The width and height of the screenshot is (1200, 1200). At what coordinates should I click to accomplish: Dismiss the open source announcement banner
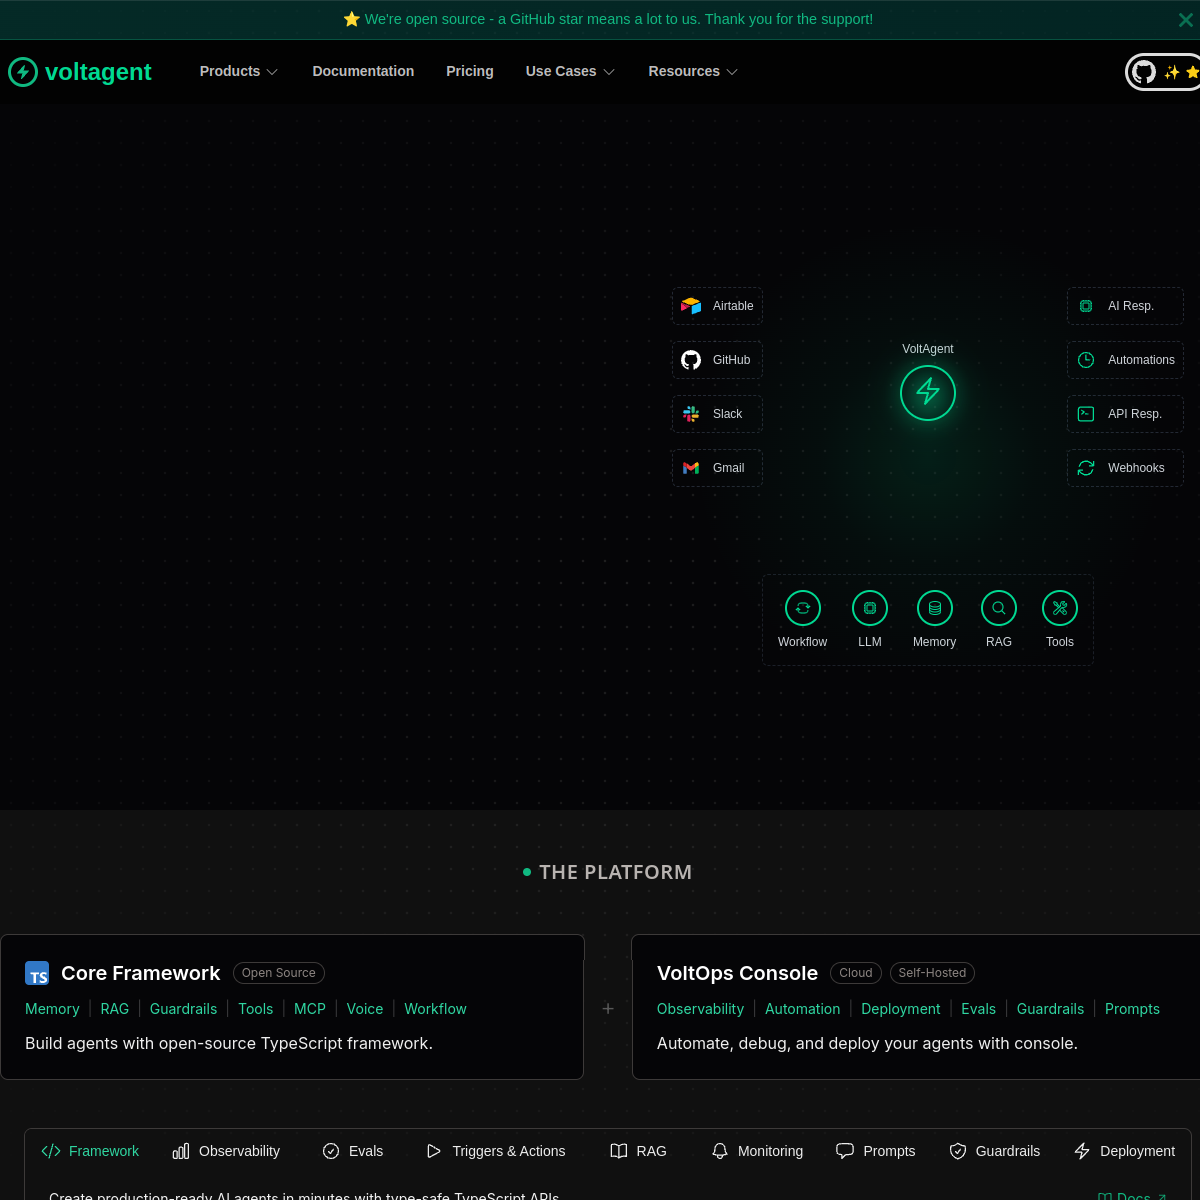[x=1185, y=19]
